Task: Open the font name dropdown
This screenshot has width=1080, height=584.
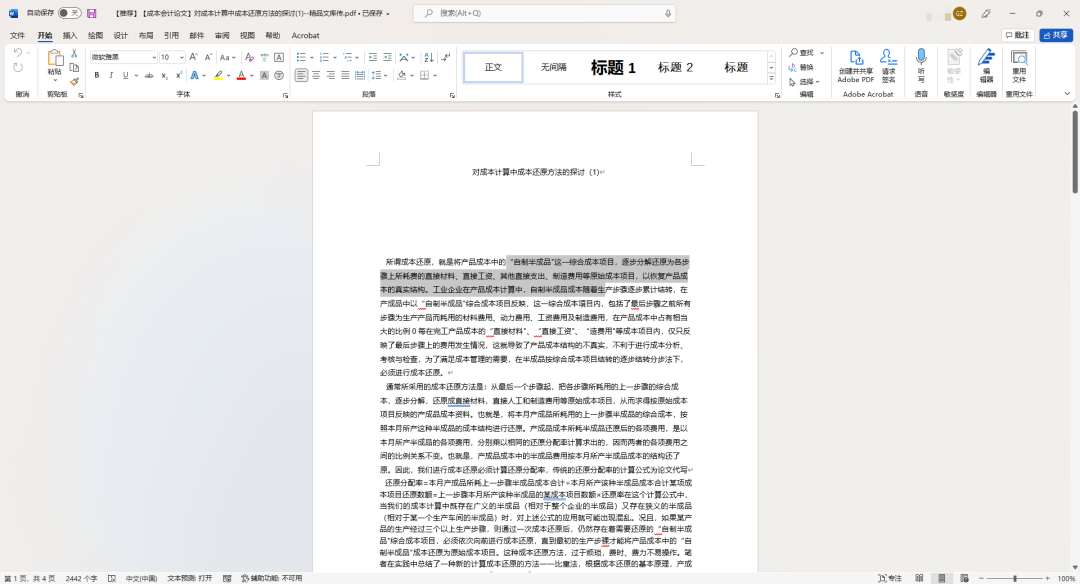Action: (x=154, y=57)
